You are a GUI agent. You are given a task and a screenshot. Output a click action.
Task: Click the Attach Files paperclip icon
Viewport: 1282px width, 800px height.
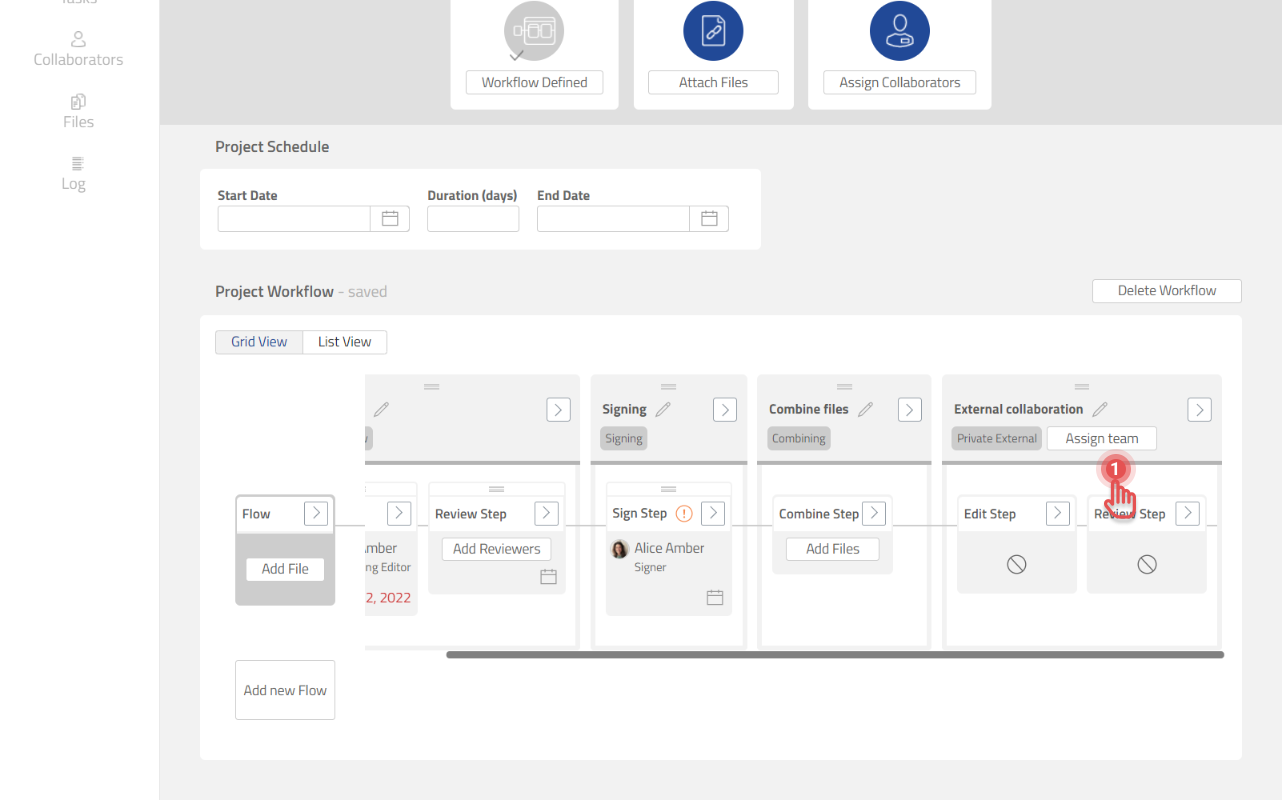(x=713, y=31)
